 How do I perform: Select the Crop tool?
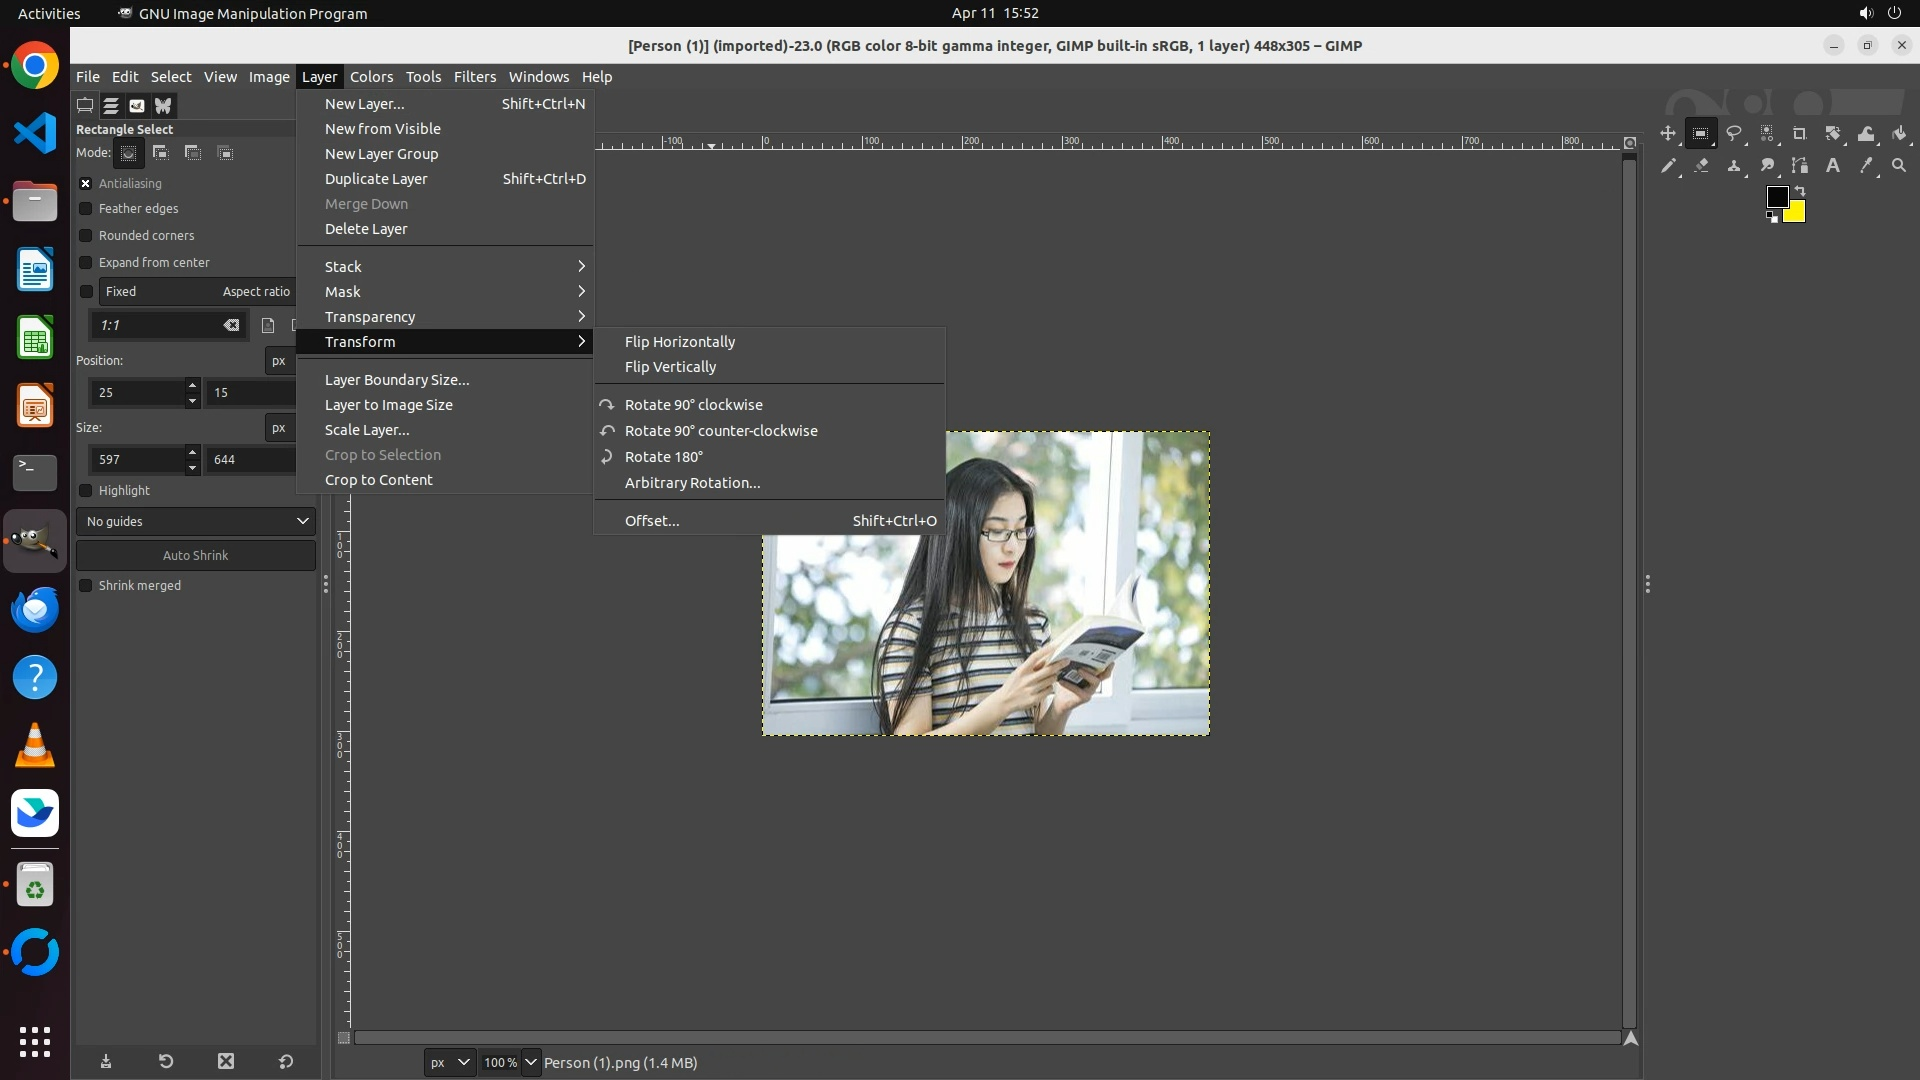click(x=1800, y=133)
